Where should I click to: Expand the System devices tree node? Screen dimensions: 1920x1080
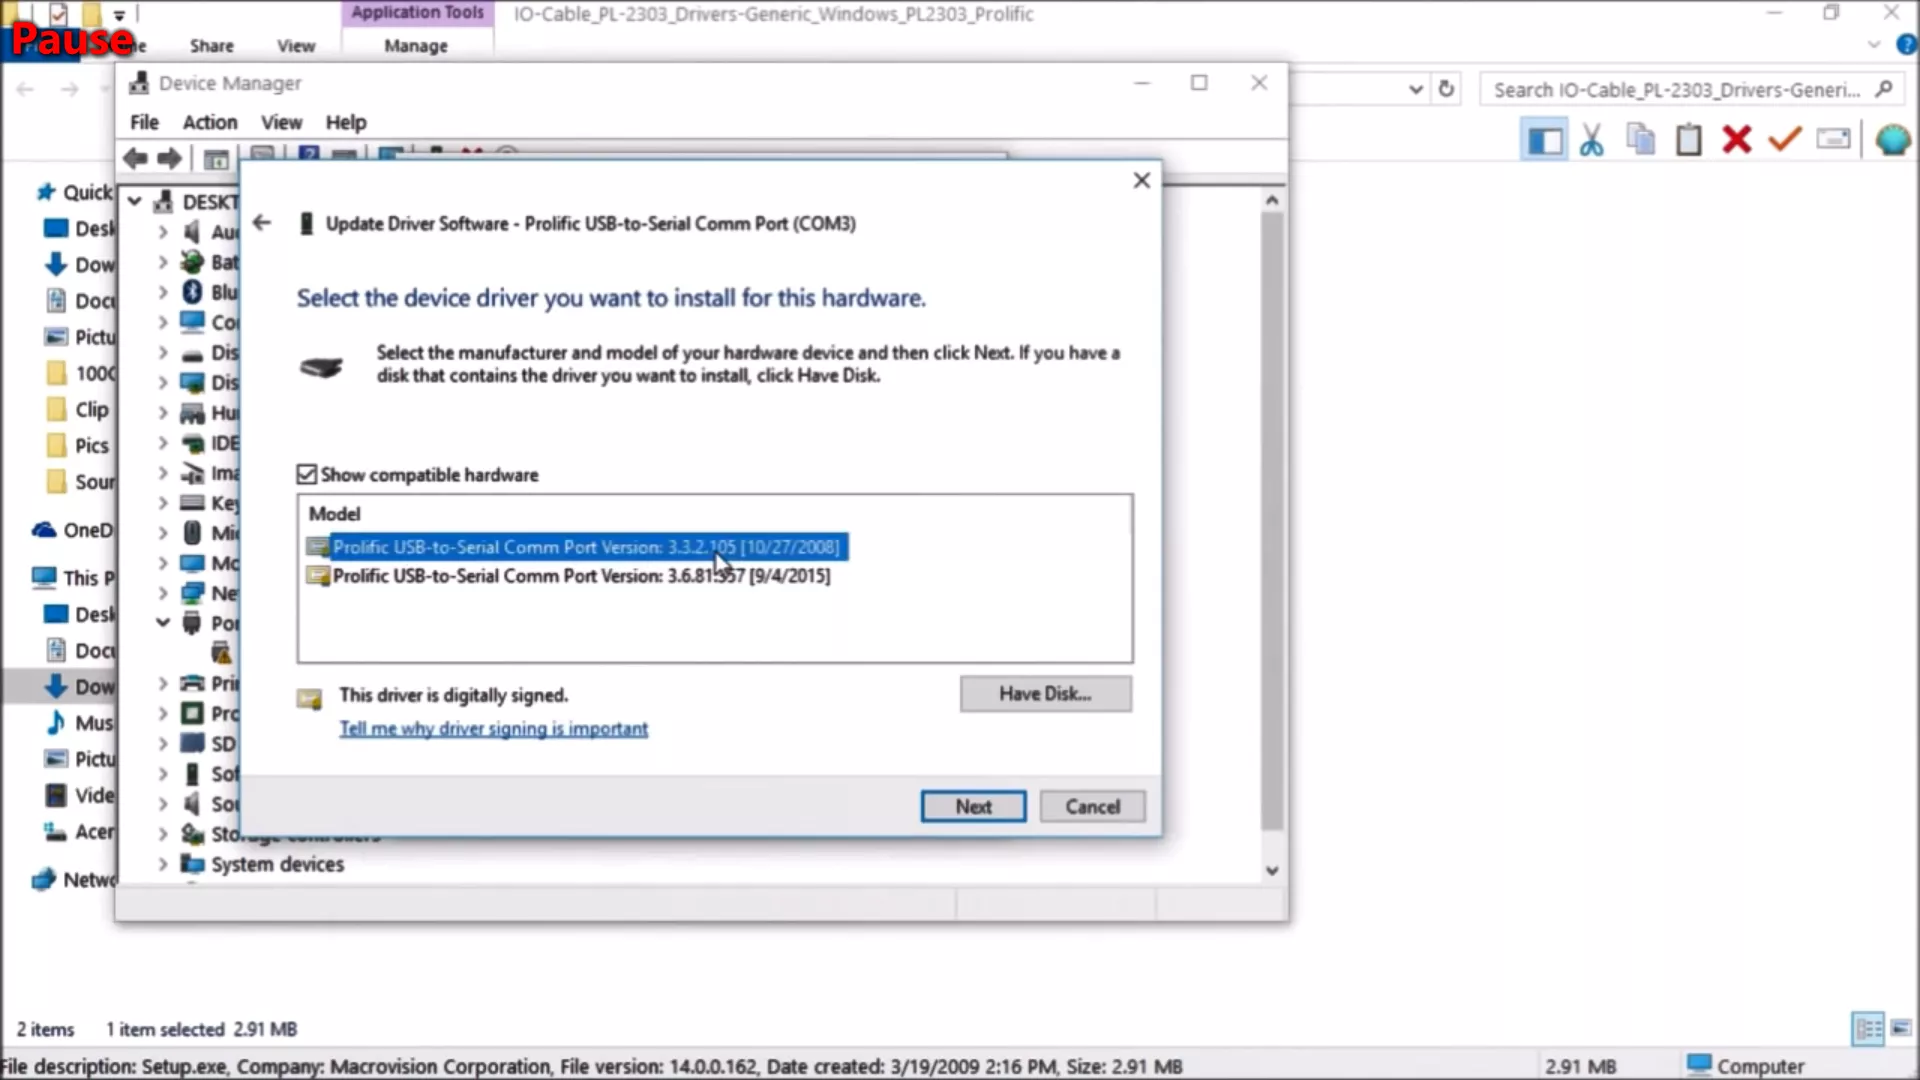click(162, 864)
